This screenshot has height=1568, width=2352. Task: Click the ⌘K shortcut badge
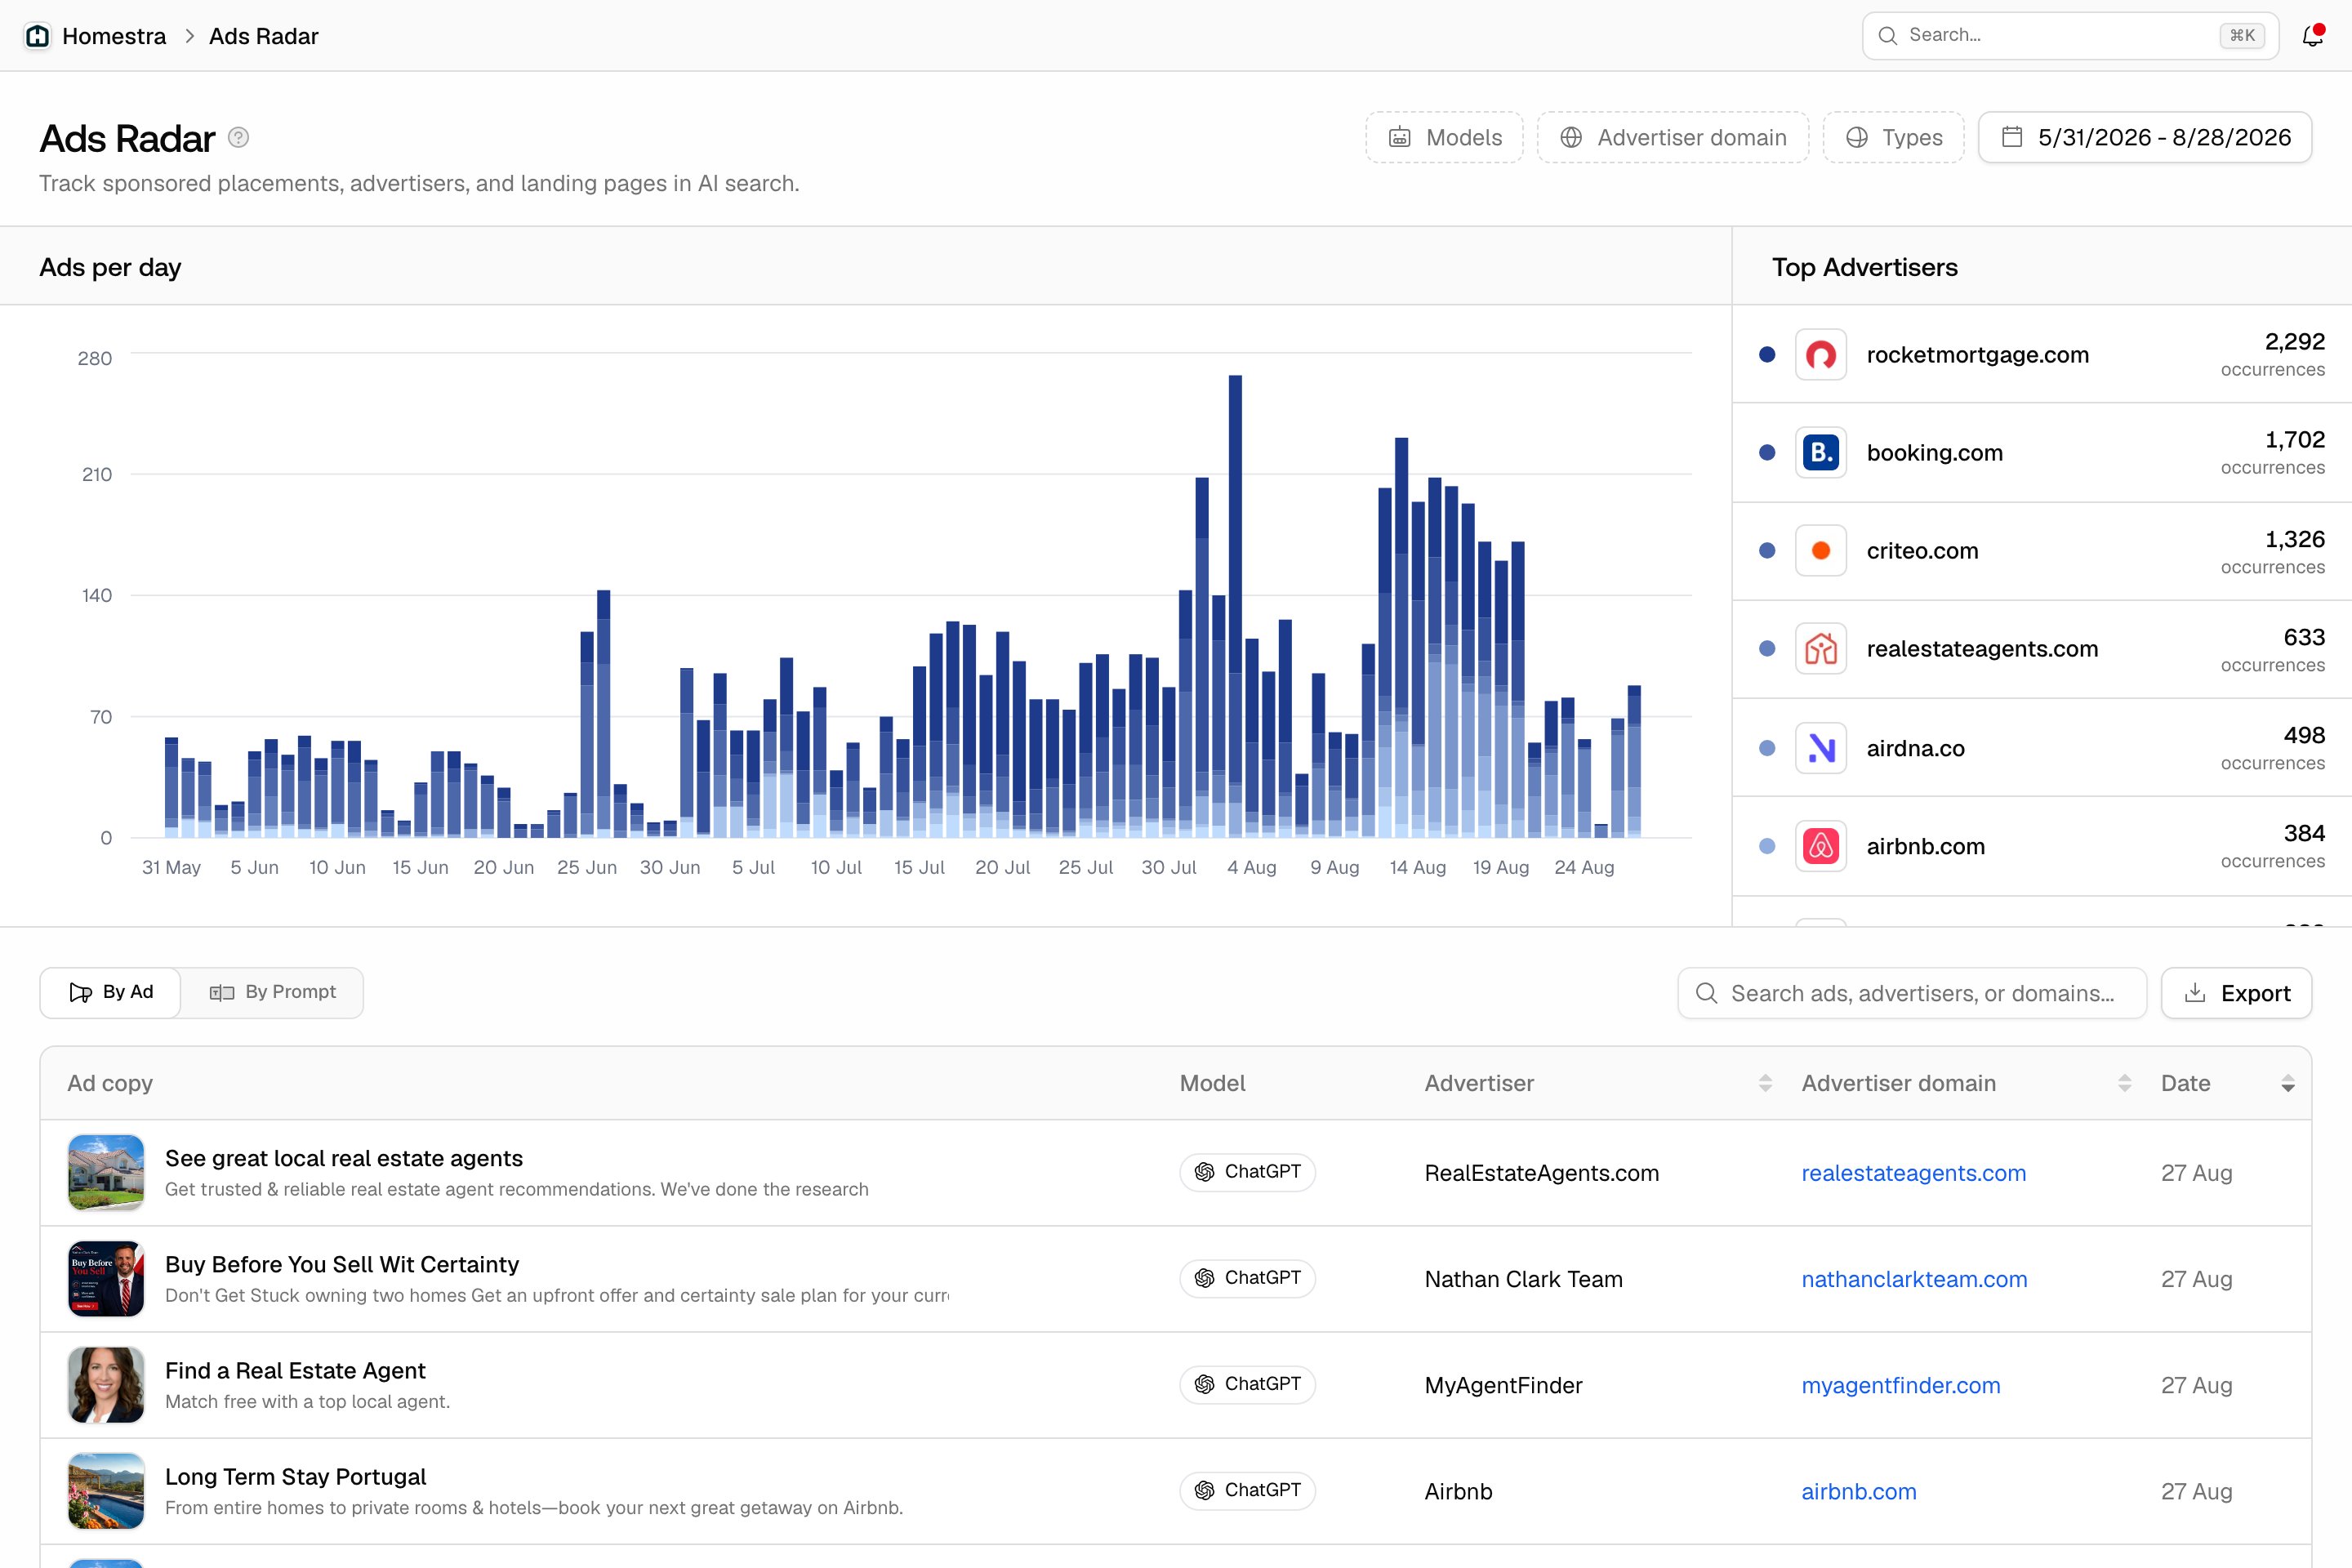pyautogui.click(x=2242, y=36)
